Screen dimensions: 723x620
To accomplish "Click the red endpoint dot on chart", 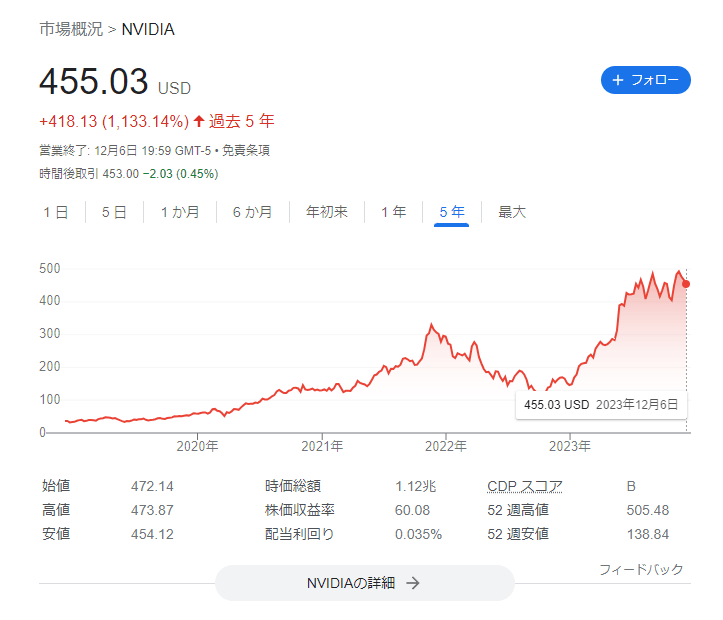I will 686,284.
